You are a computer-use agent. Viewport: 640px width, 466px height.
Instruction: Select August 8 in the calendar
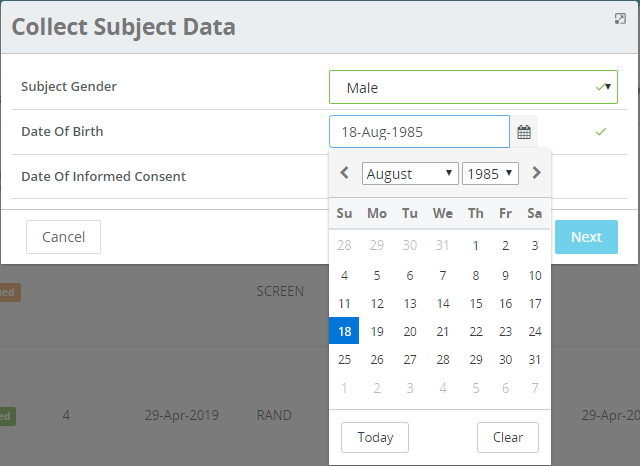[x=476, y=276]
